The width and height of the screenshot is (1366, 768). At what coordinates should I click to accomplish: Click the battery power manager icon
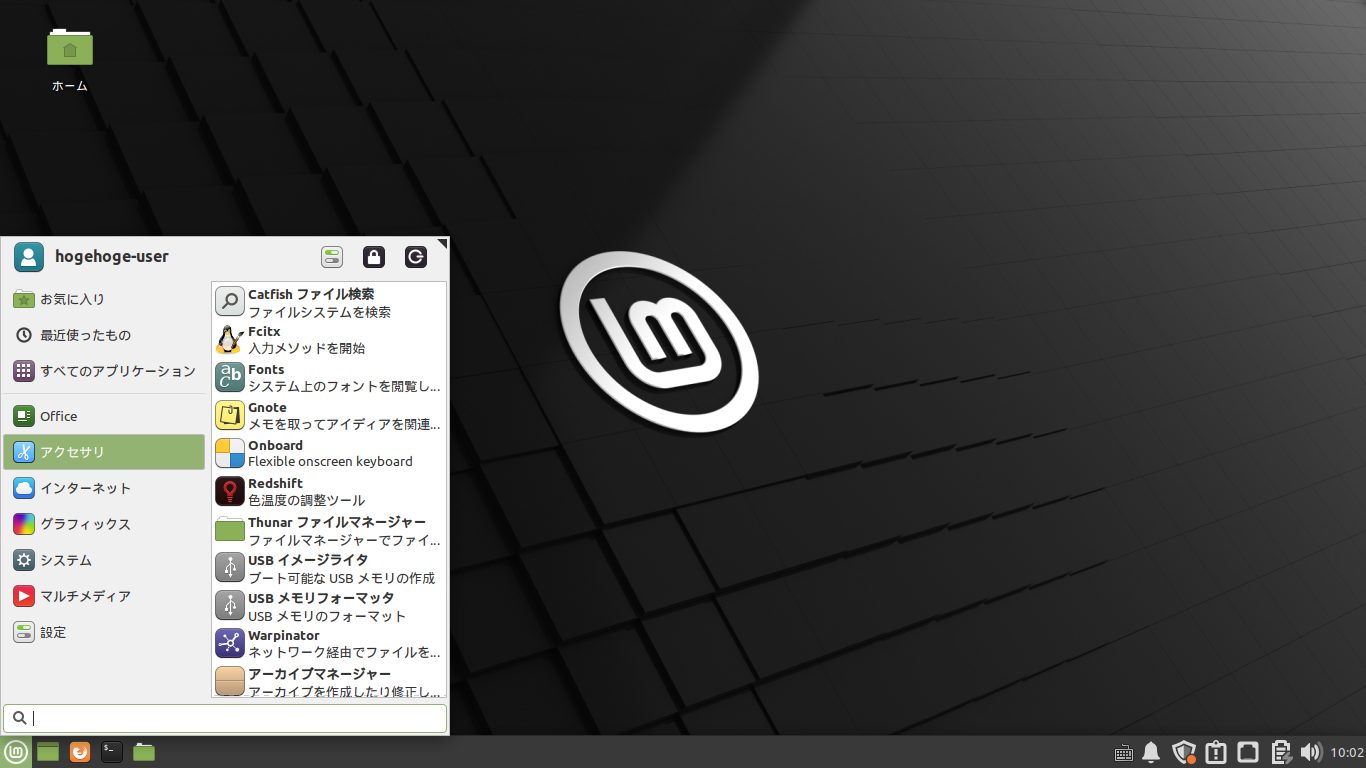click(x=1280, y=752)
